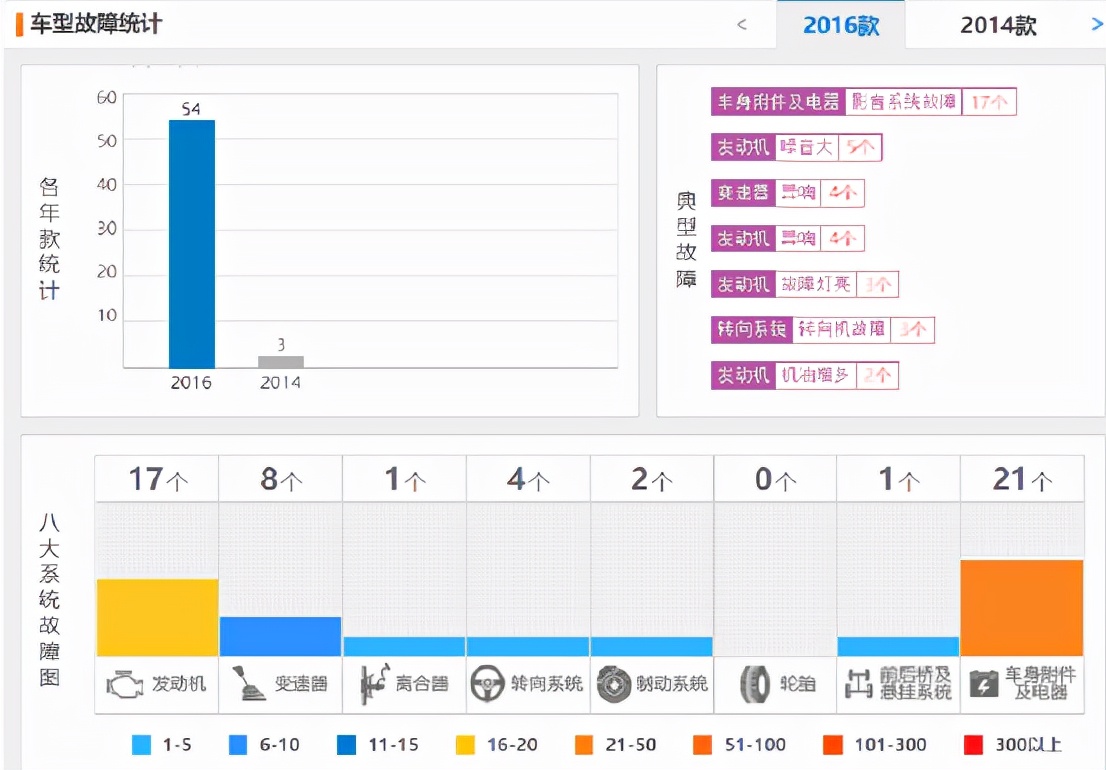Open the 变速器 异响 4个 tag
This screenshot has height=770, width=1106.
(x=787, y=192)
